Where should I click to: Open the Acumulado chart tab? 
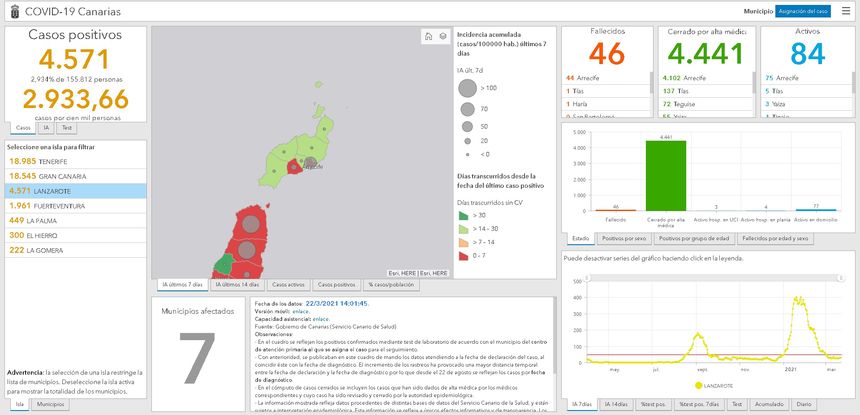pyautogui.click(x=768, y=405)
